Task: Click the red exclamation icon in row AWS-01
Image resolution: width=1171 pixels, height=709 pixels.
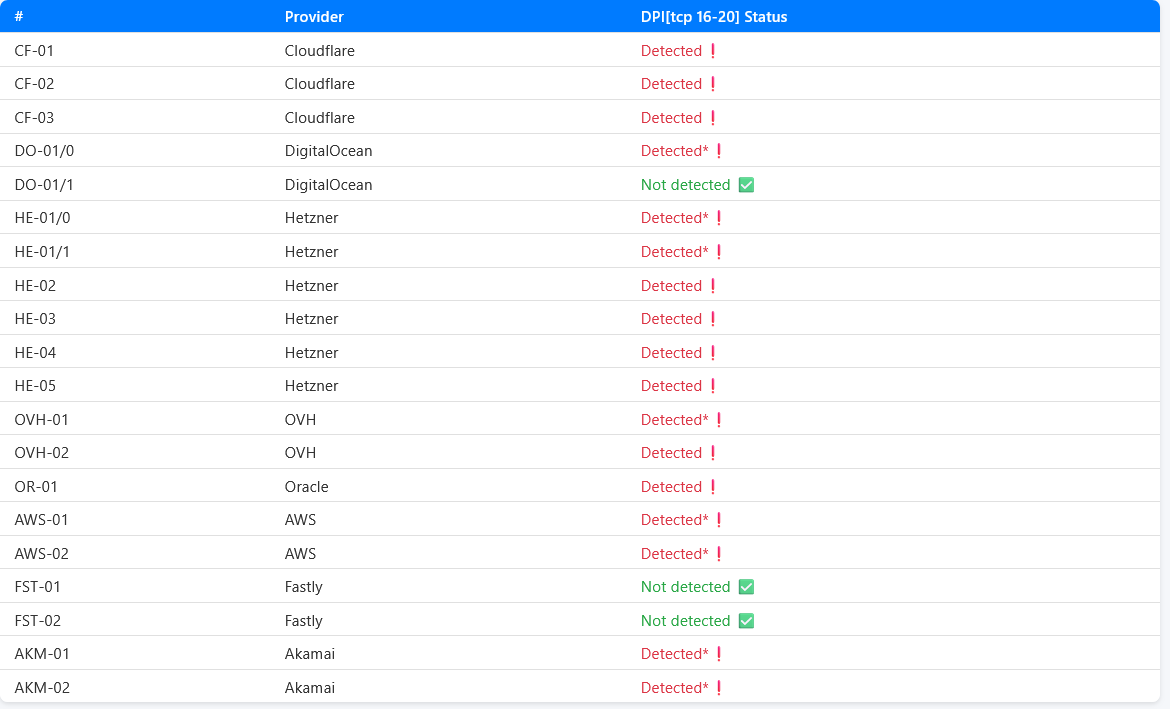Action: pos(719,520)
